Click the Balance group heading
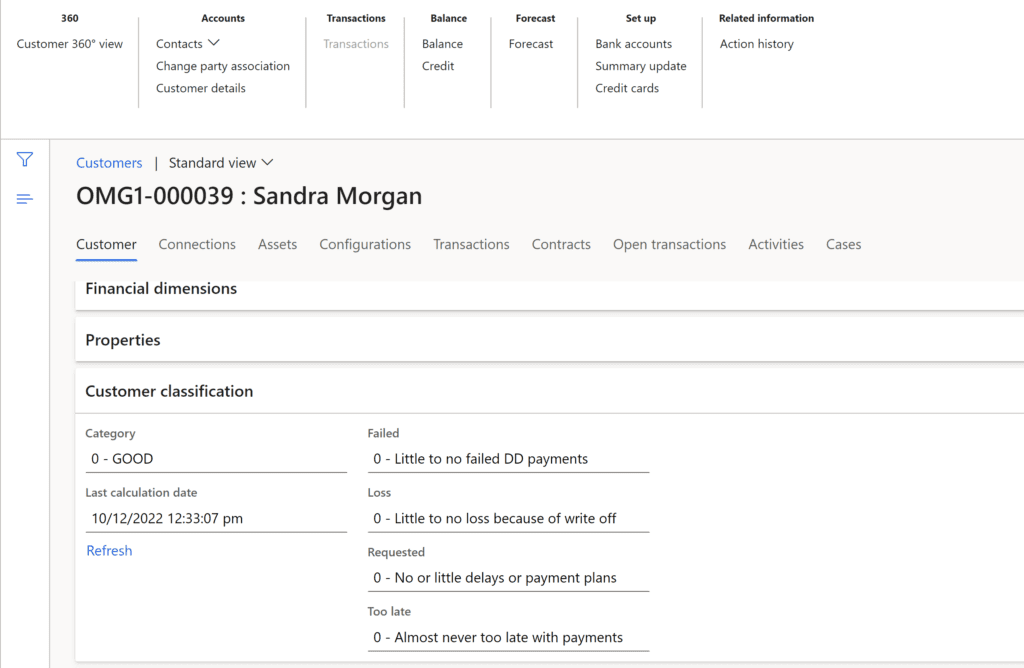1024x668 pixels. pos(449,18)
